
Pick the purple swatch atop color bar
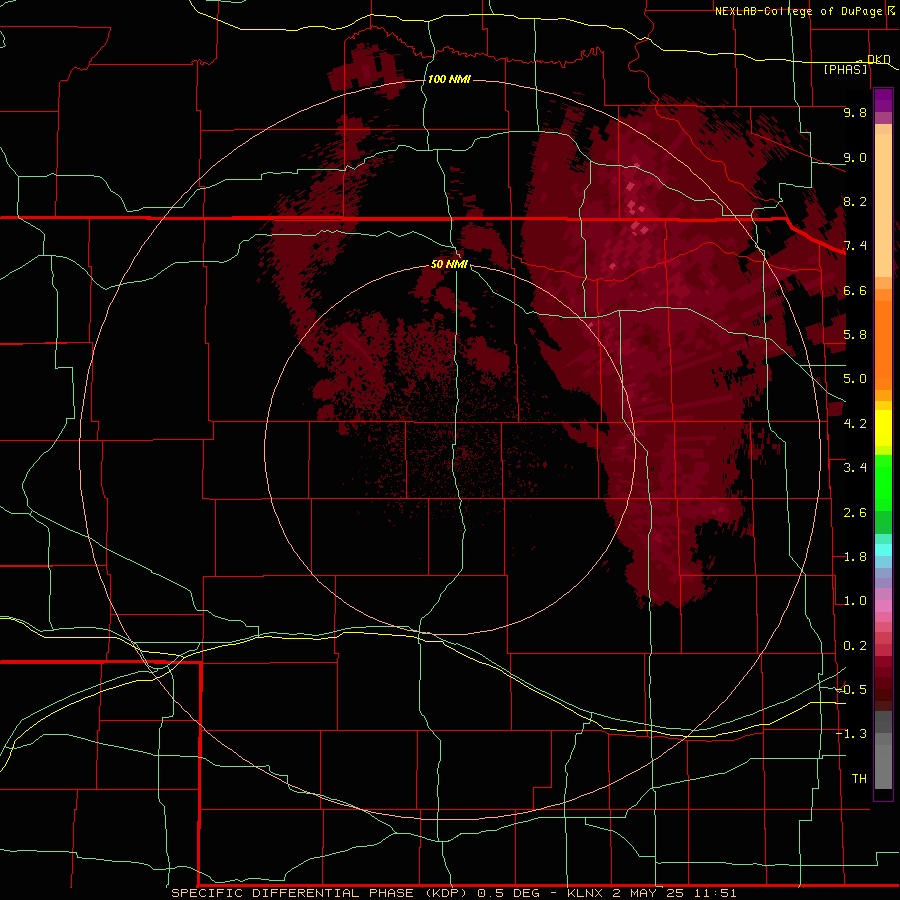point(883,100)
